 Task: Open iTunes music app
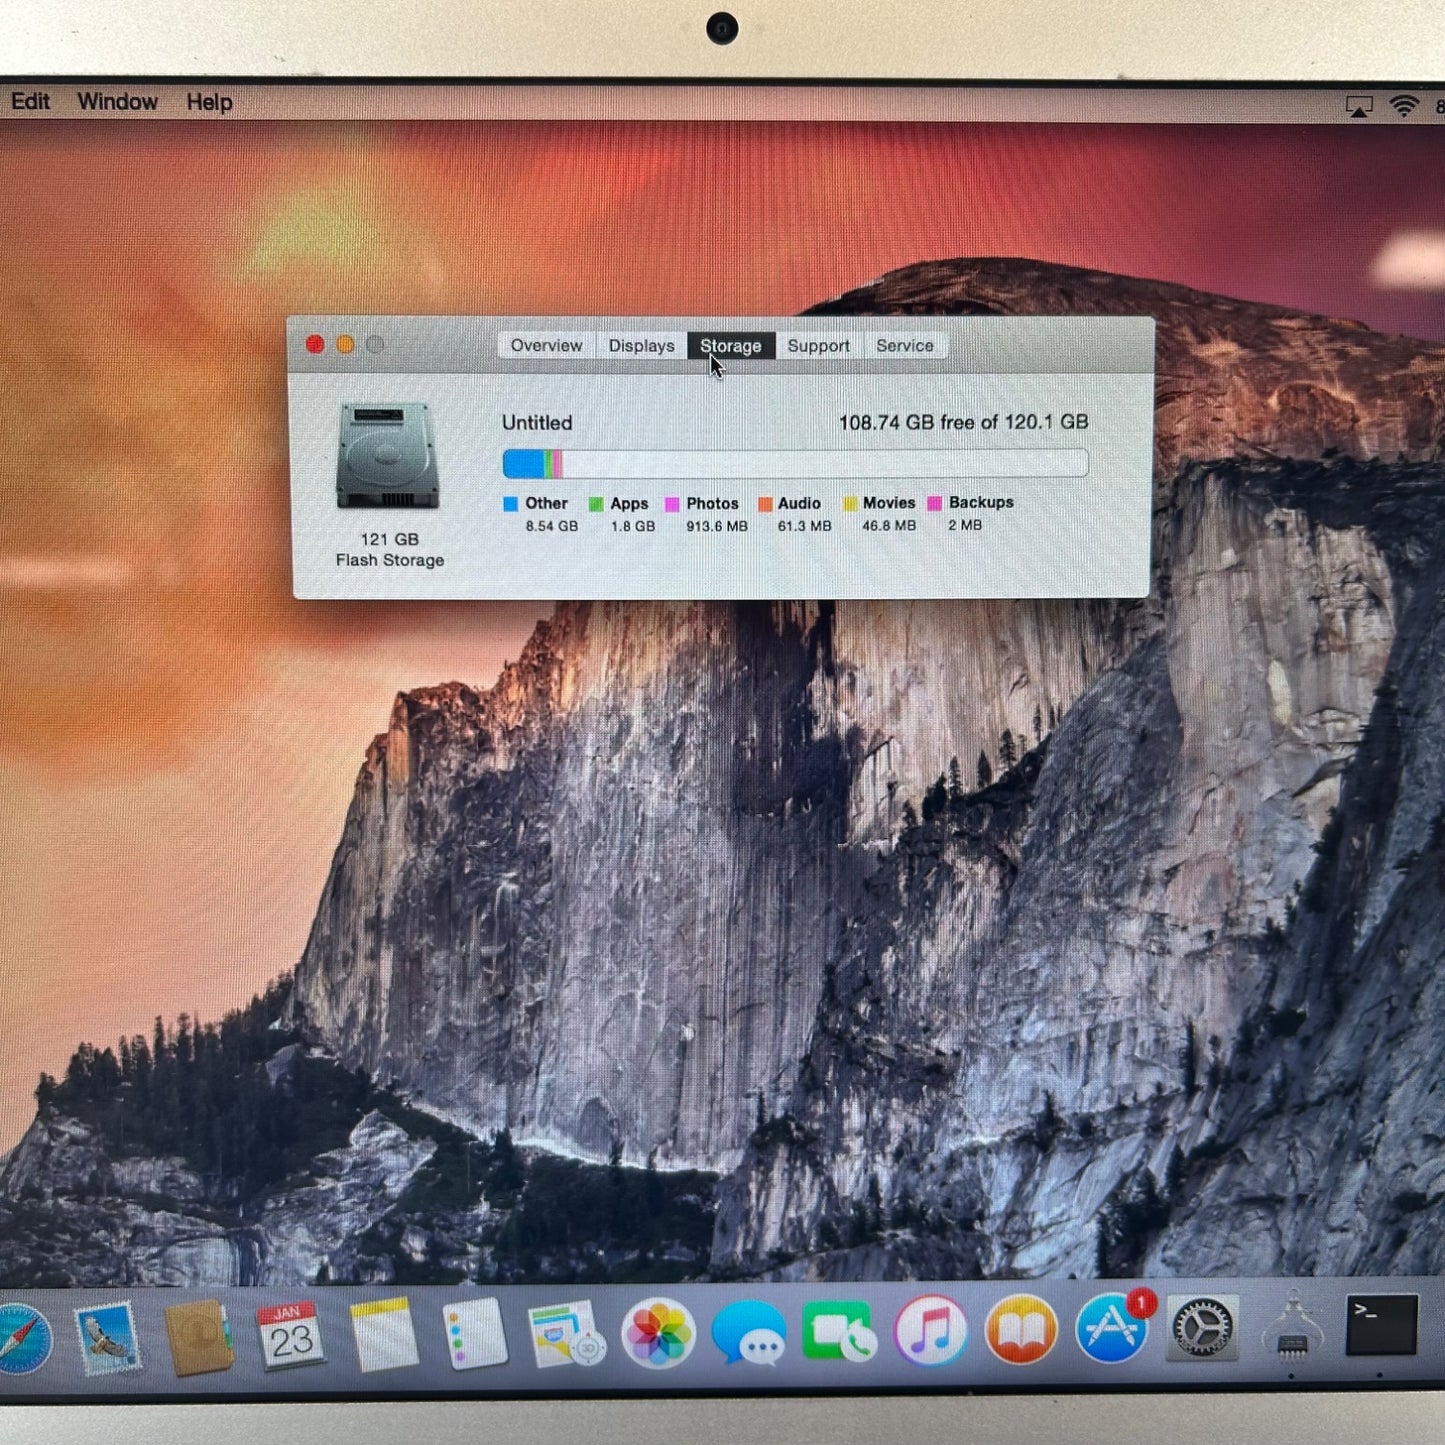930,1331
